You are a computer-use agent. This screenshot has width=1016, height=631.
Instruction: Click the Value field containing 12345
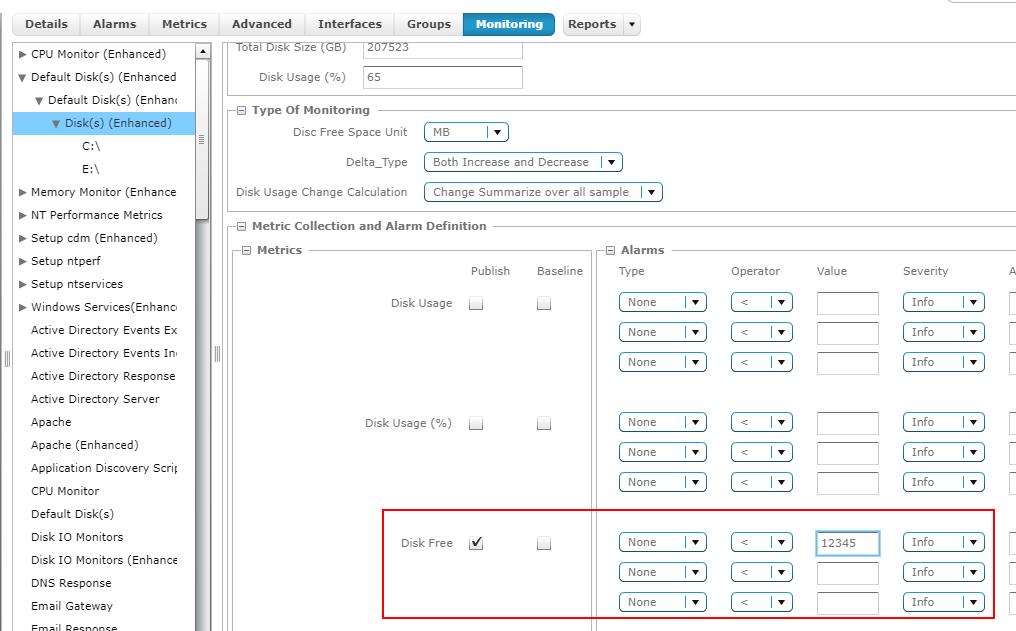(x=847, y=542)
